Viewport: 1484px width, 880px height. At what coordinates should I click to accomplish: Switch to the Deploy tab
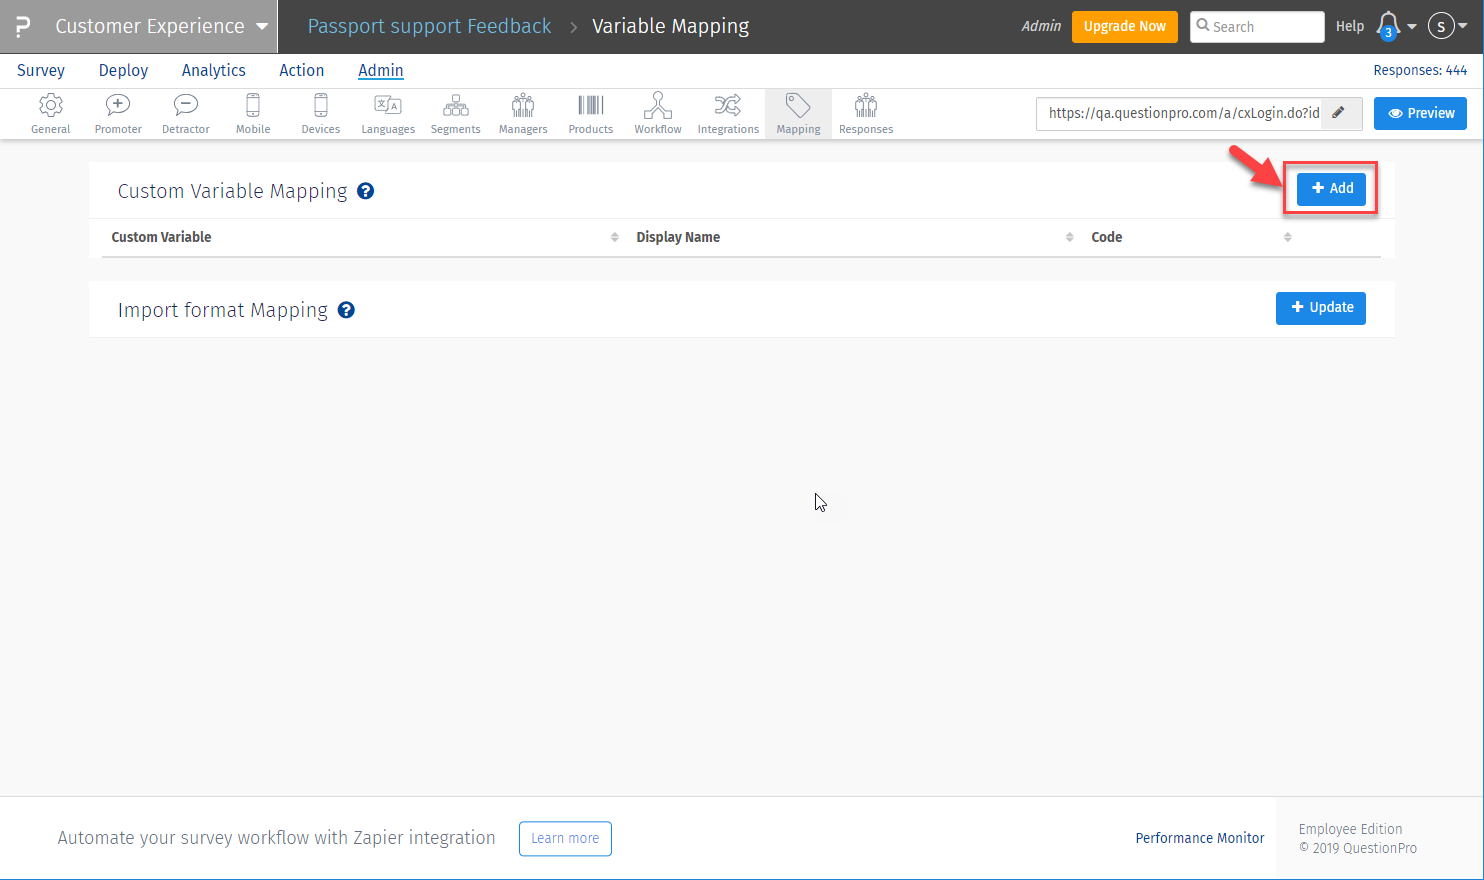click(122, 70)
